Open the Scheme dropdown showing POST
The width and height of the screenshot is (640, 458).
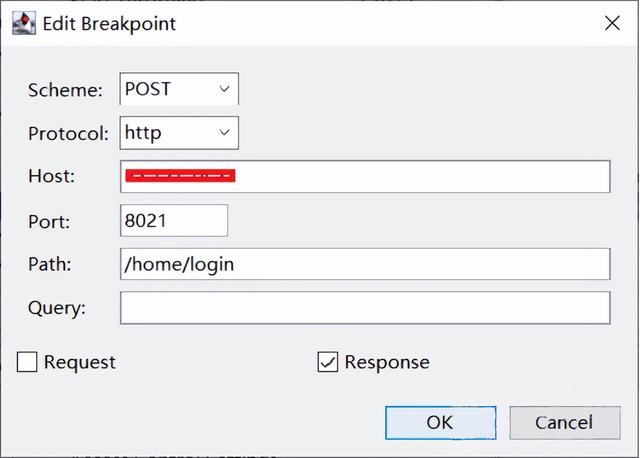(179, 89)
